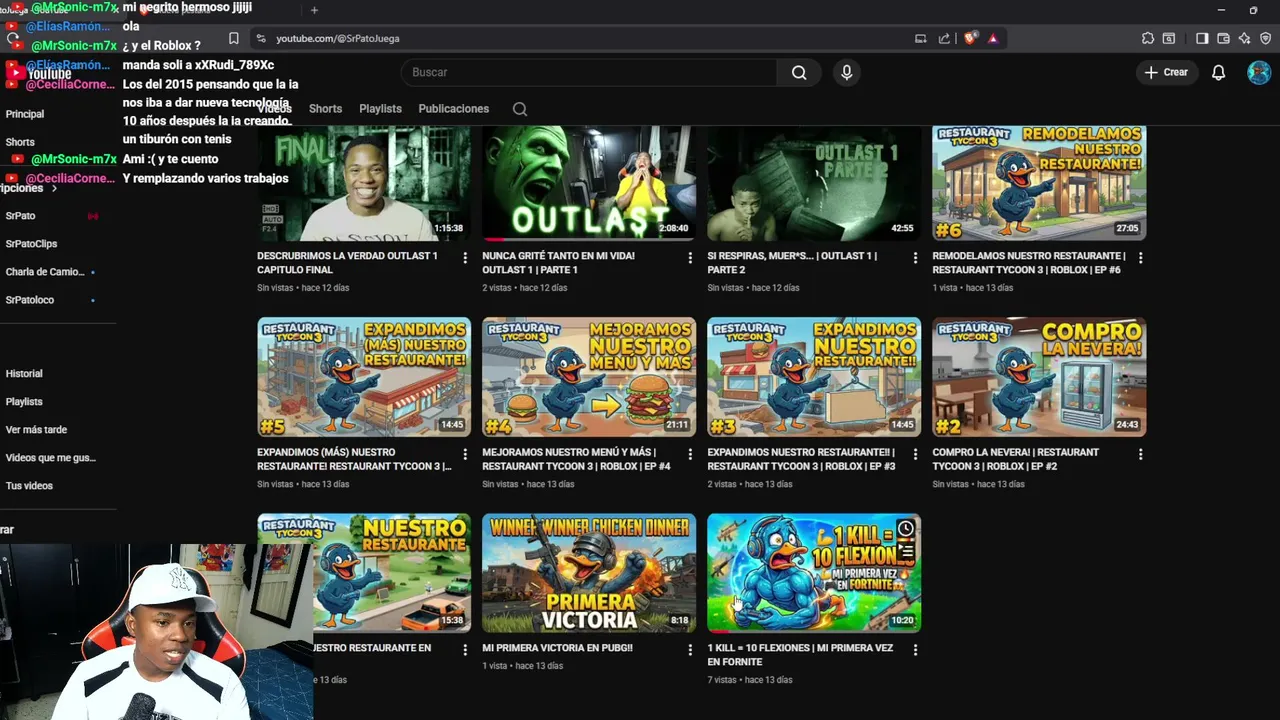Viewport: 1280px width, 720px height.
Task: Click the install app icon in address bar
Action: click(920, 38)
